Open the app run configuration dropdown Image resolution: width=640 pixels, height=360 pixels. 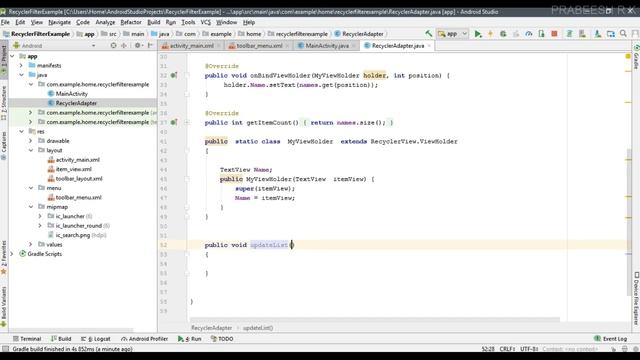(452, 34)
